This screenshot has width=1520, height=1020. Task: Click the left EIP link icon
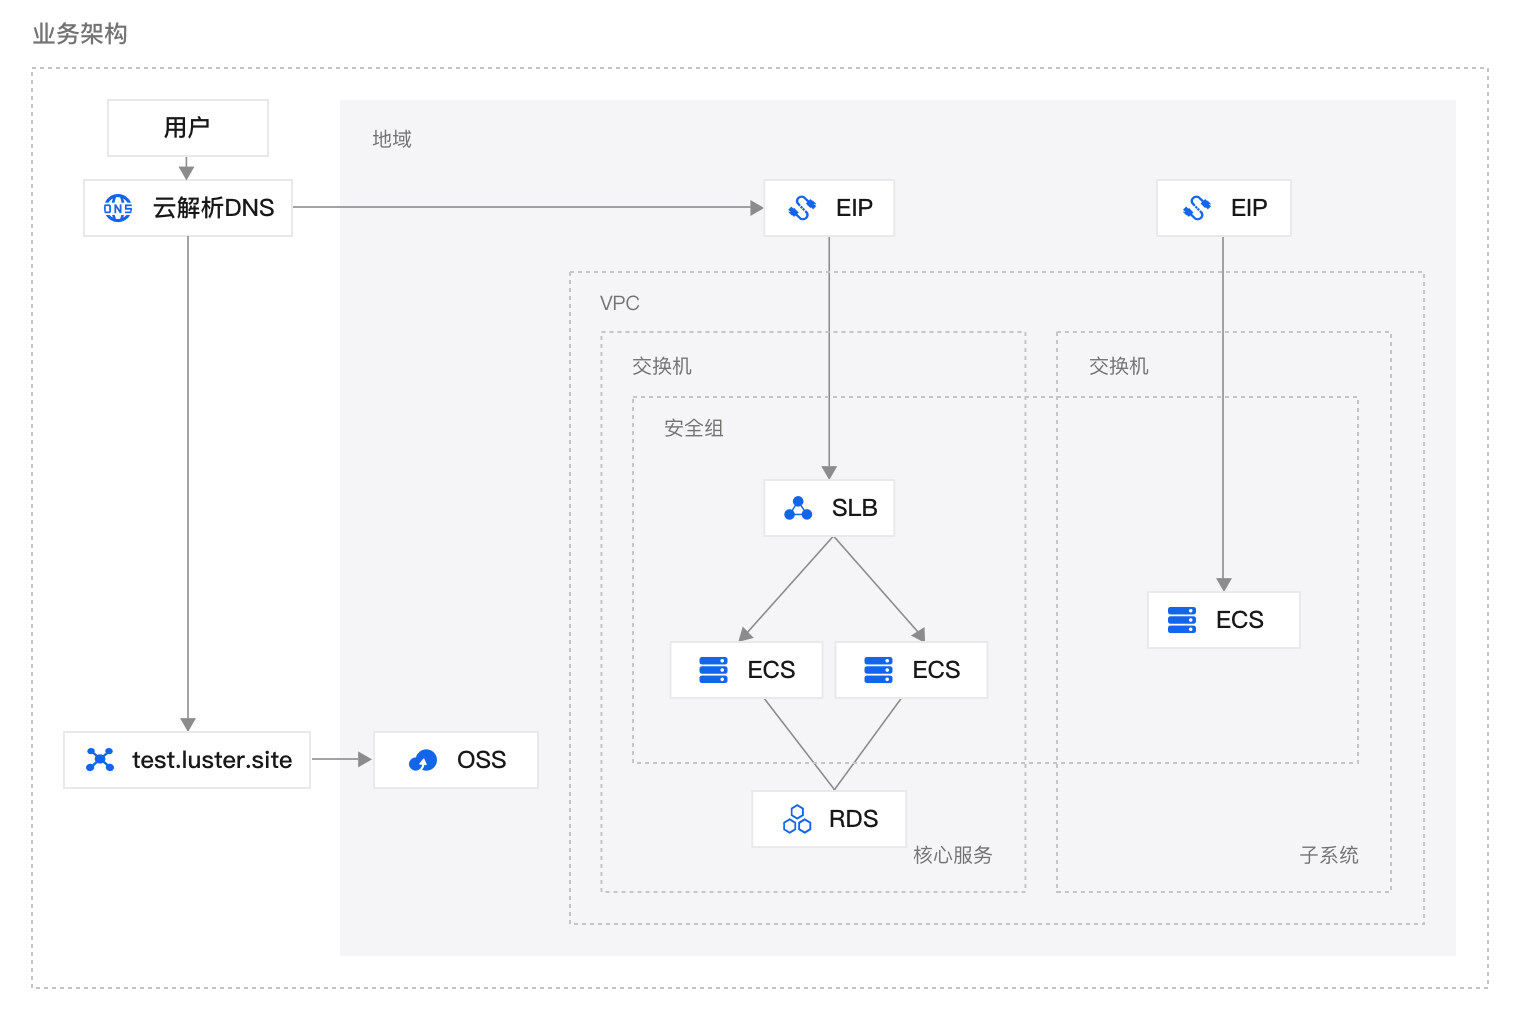tap(802, 208)
